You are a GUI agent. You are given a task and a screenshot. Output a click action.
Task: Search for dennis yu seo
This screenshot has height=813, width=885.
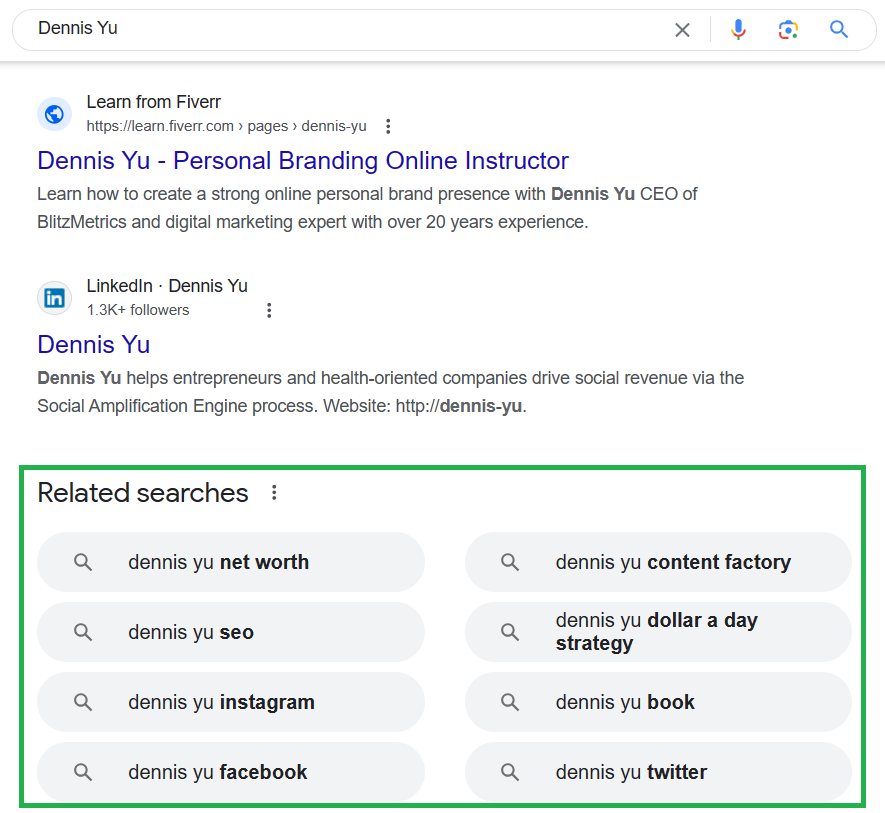point(231,632)
